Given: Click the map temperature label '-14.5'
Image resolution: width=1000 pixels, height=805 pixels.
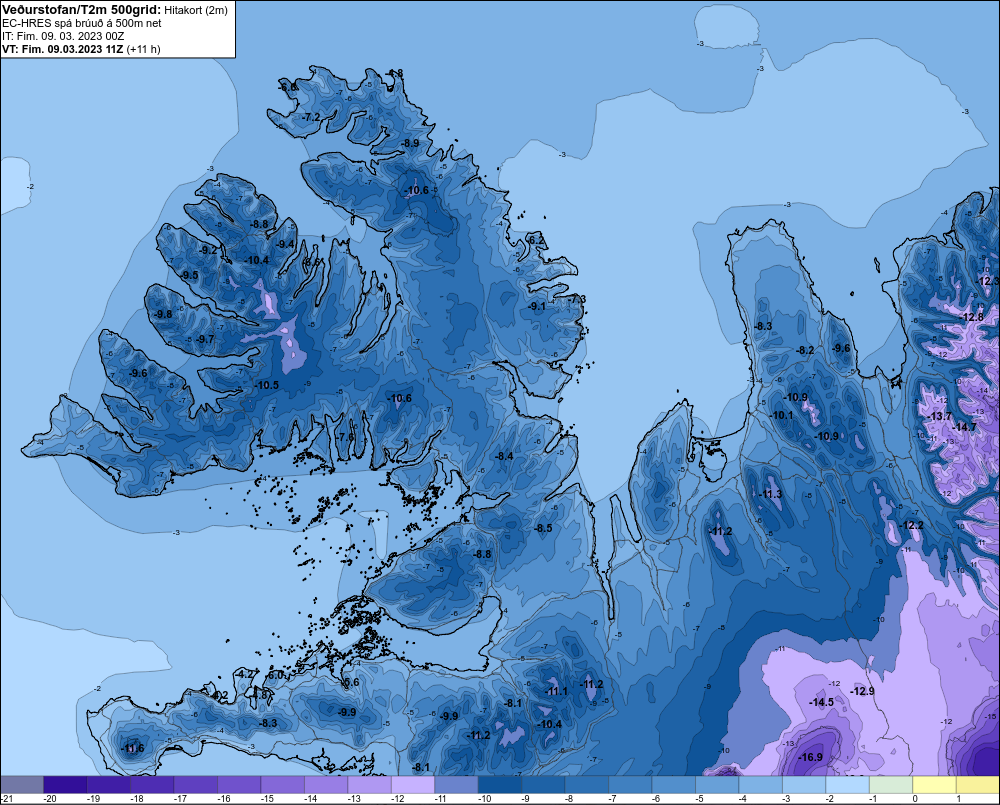Looking at the screenshot, I should (821, 702).
